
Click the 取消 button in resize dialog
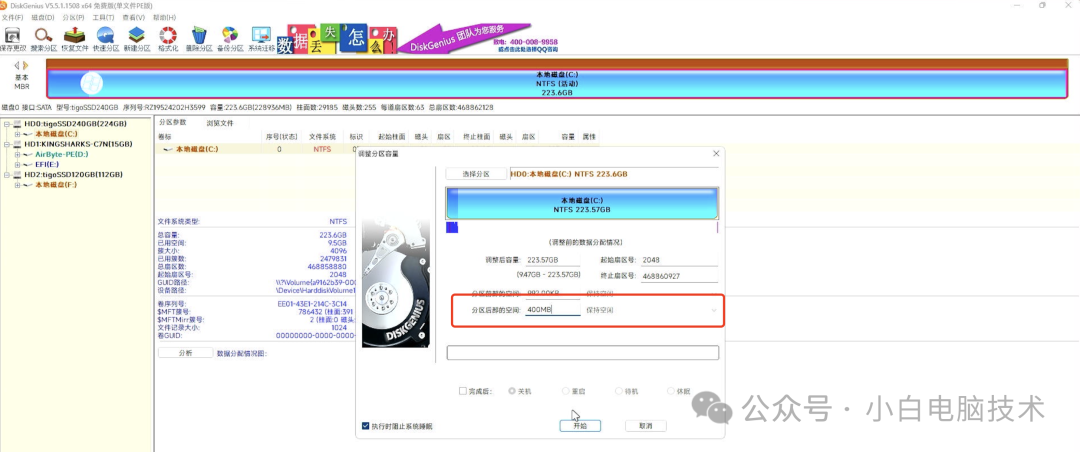pyautogui.click(x=645, y=426)
